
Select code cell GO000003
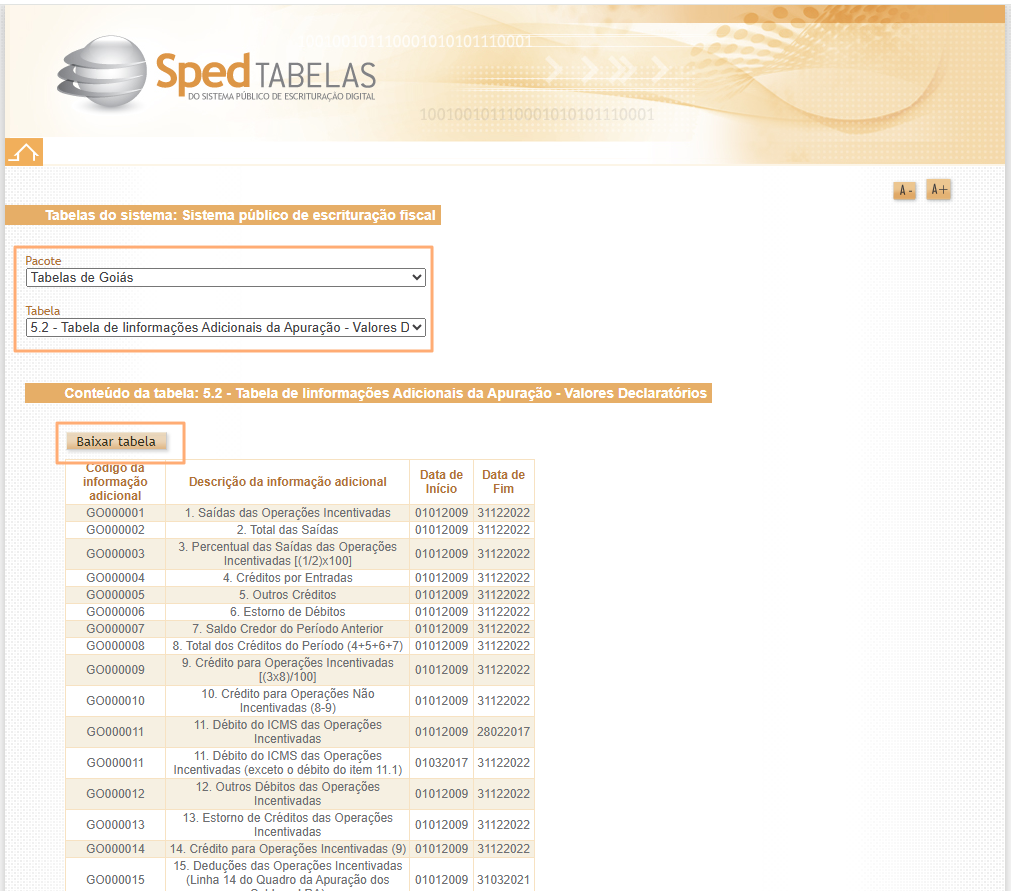coord(115,554)
